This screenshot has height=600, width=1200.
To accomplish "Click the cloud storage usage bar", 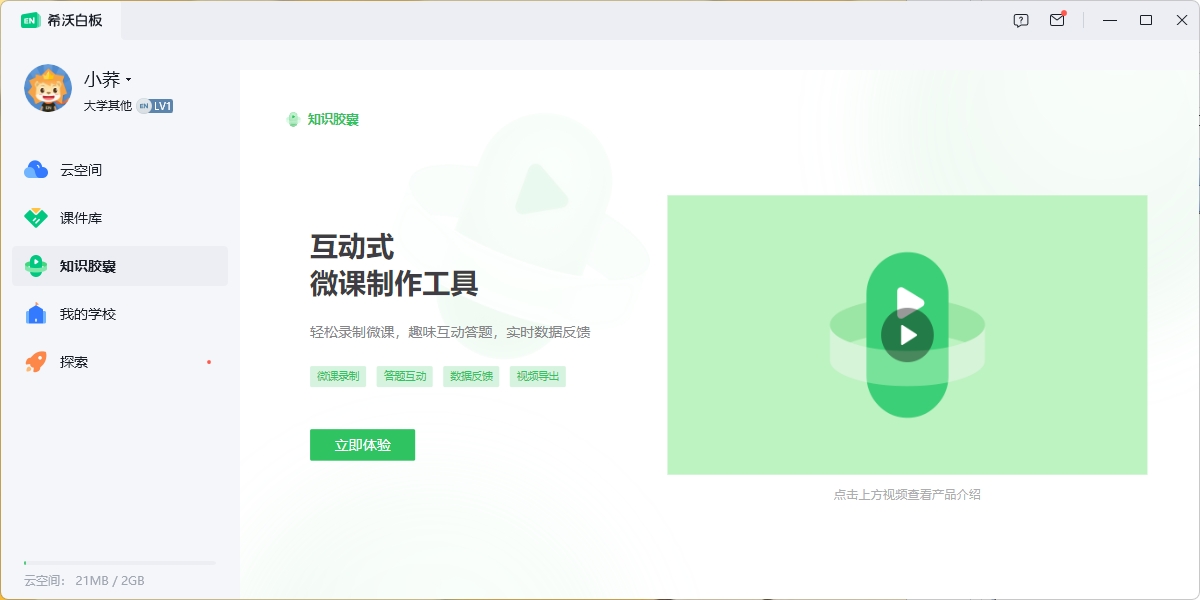I will [x=119, y=564].
